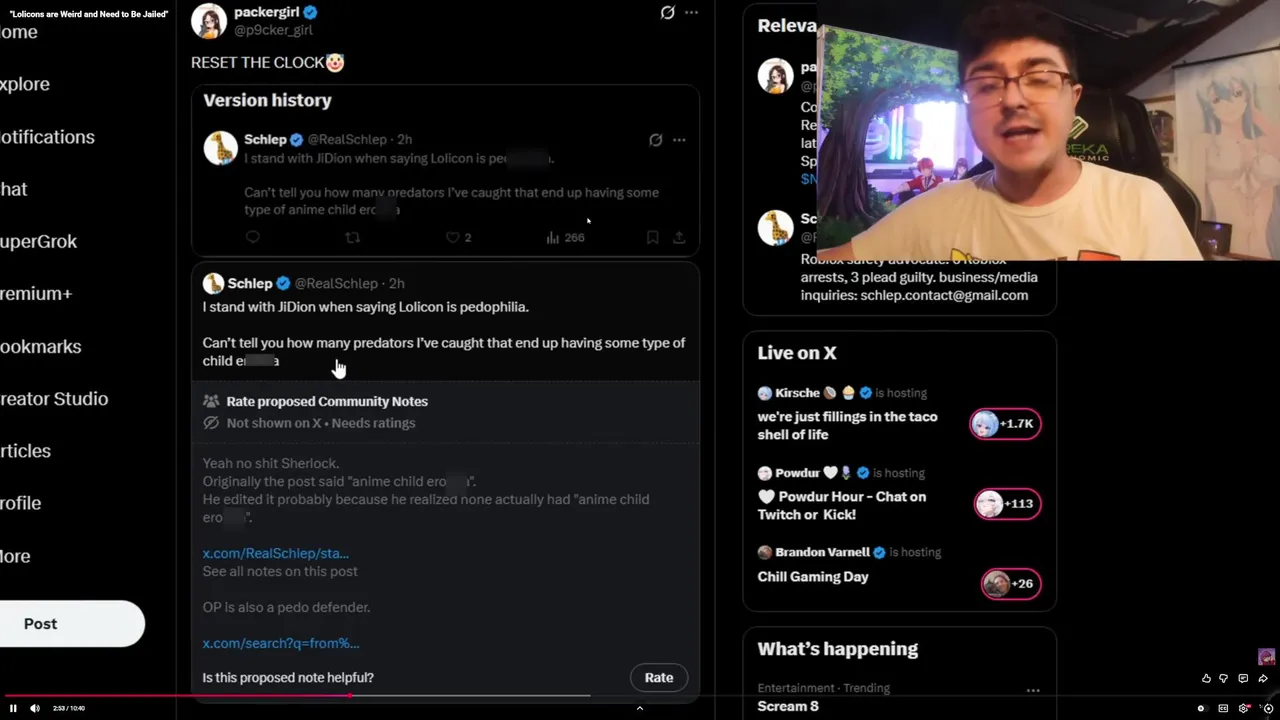Open packergirl username link

[x=266, y=12]
